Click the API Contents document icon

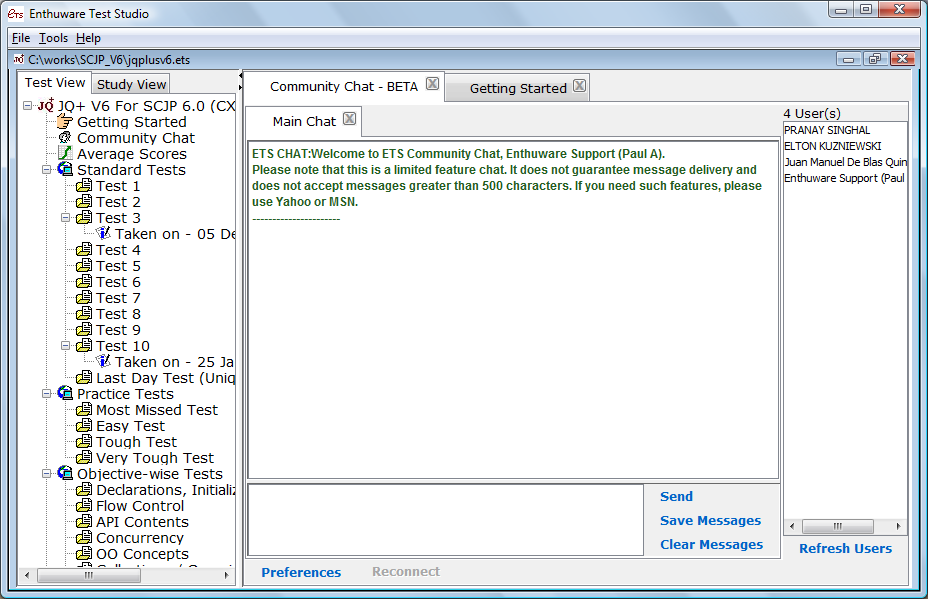click(84, 521)
